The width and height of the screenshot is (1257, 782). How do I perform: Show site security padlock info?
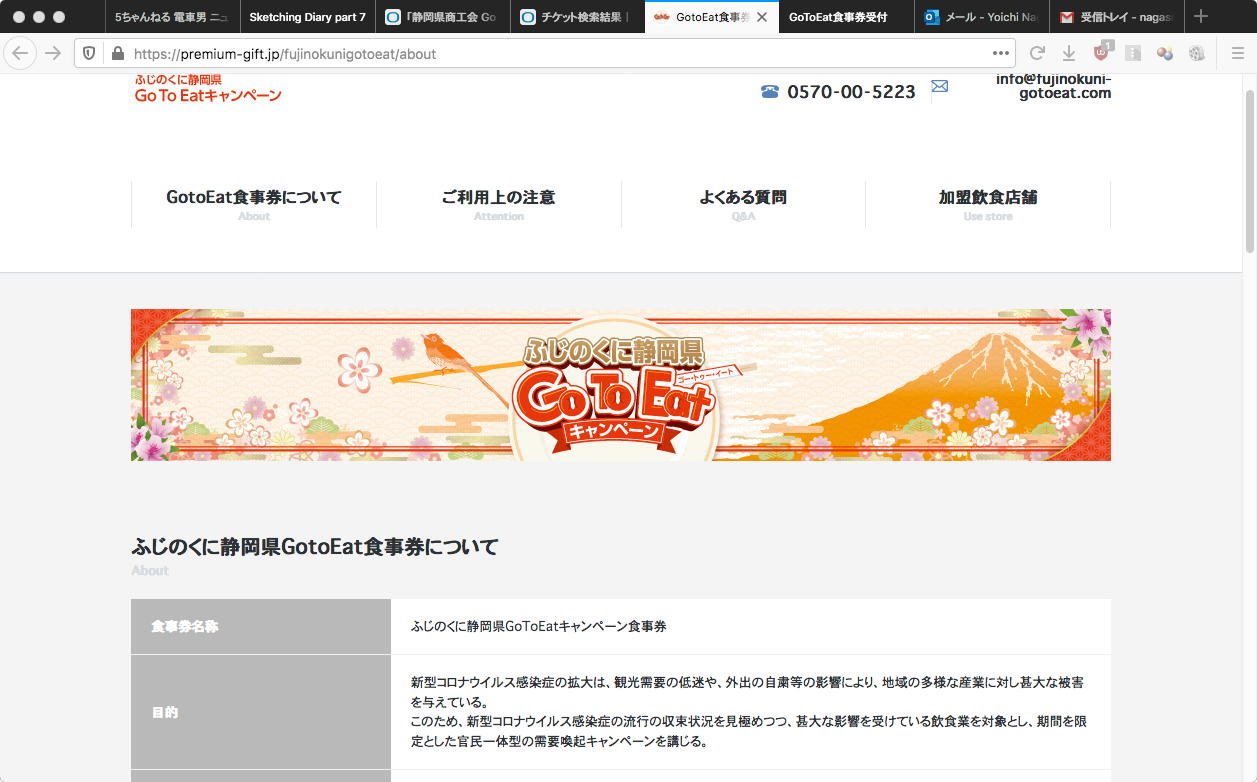(117, 54)
